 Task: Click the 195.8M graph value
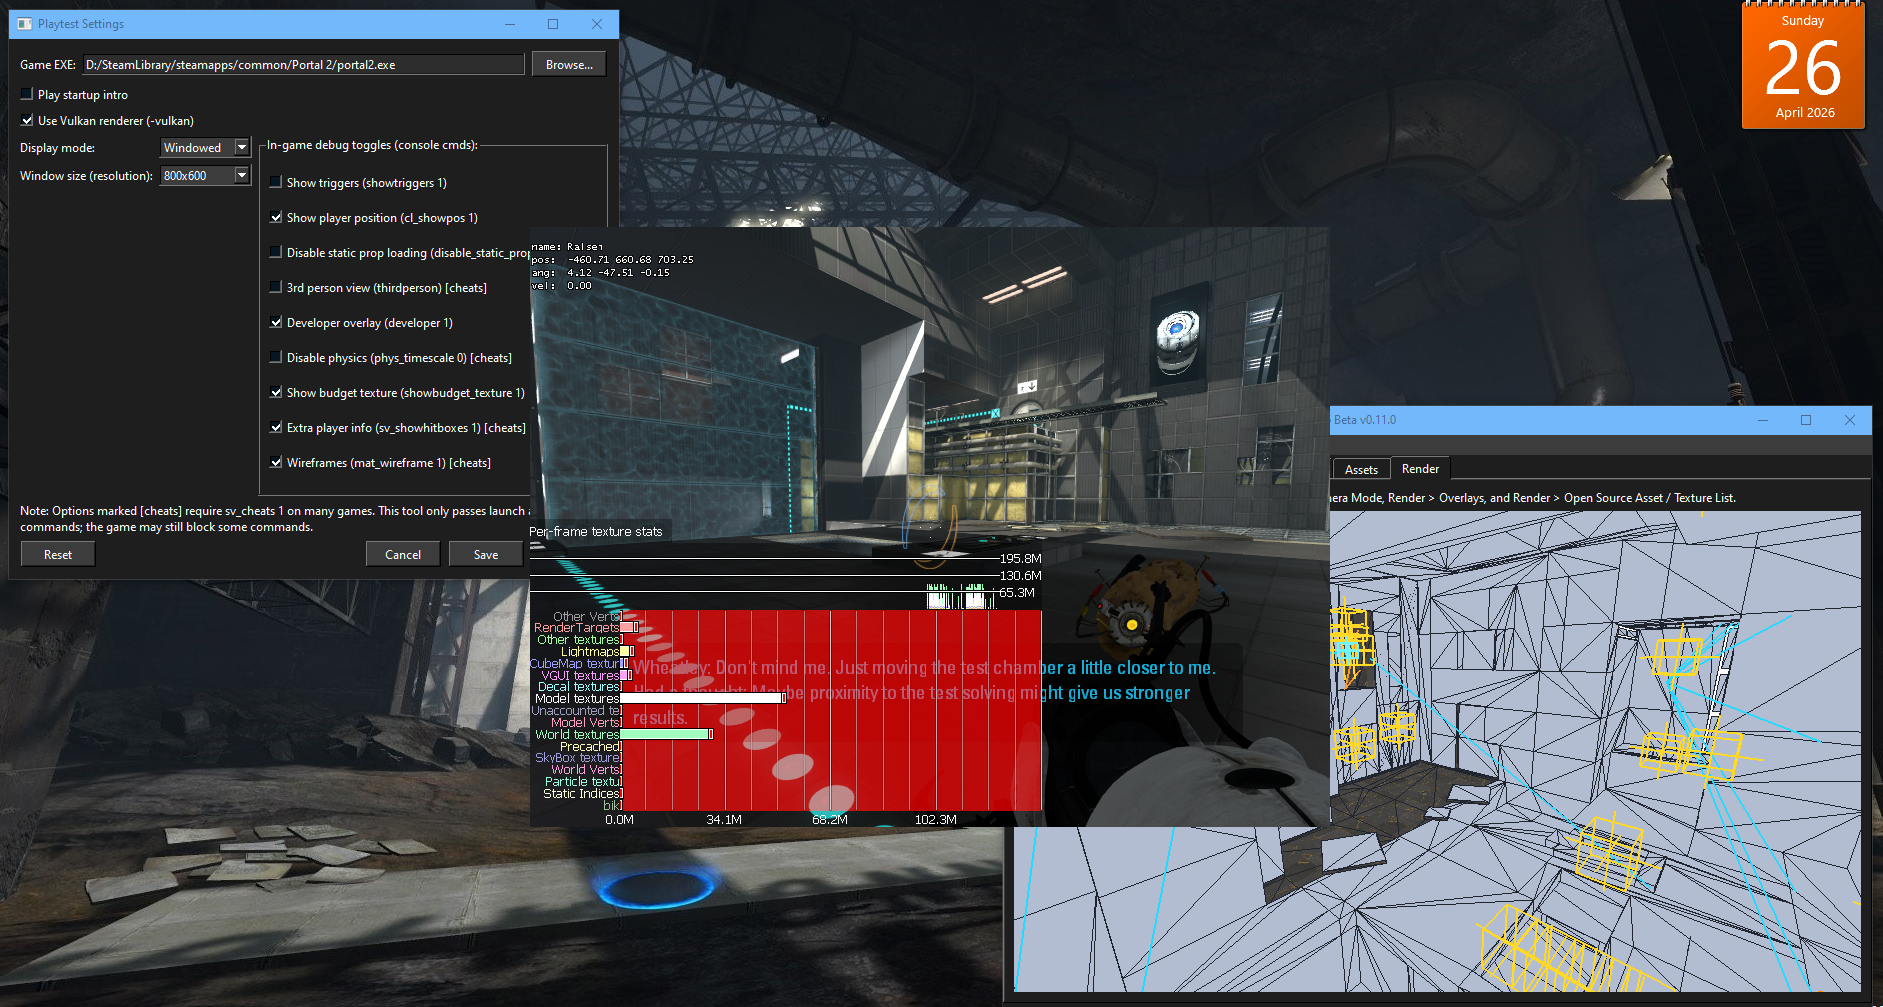pyautogui.click(x=1021, y=558)
